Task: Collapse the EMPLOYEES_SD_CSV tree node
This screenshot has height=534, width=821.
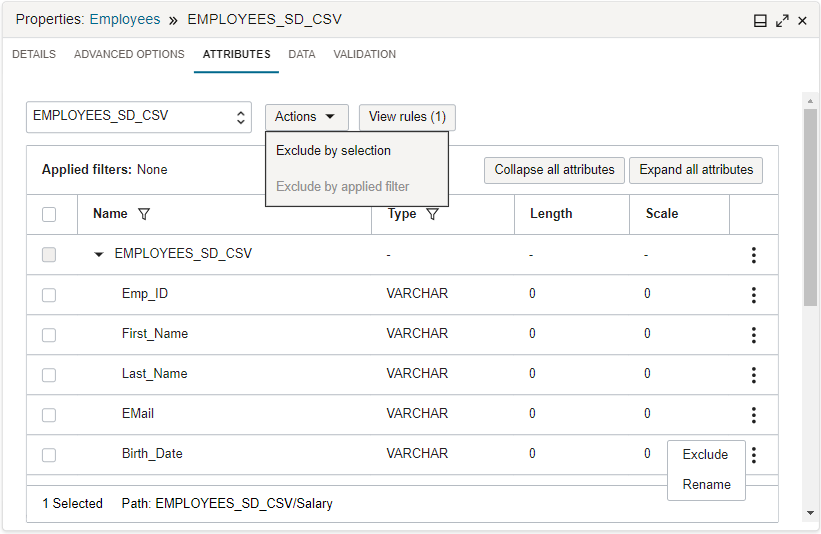Action: (99, 255)
